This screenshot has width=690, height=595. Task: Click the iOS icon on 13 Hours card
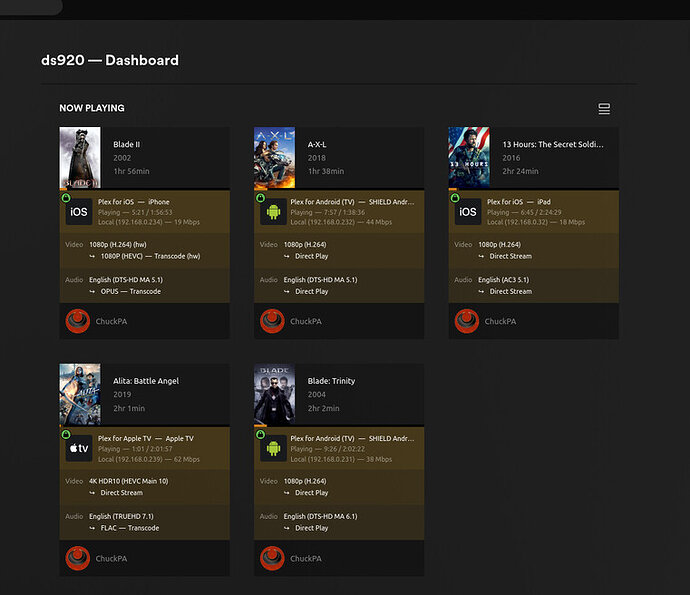468,212
